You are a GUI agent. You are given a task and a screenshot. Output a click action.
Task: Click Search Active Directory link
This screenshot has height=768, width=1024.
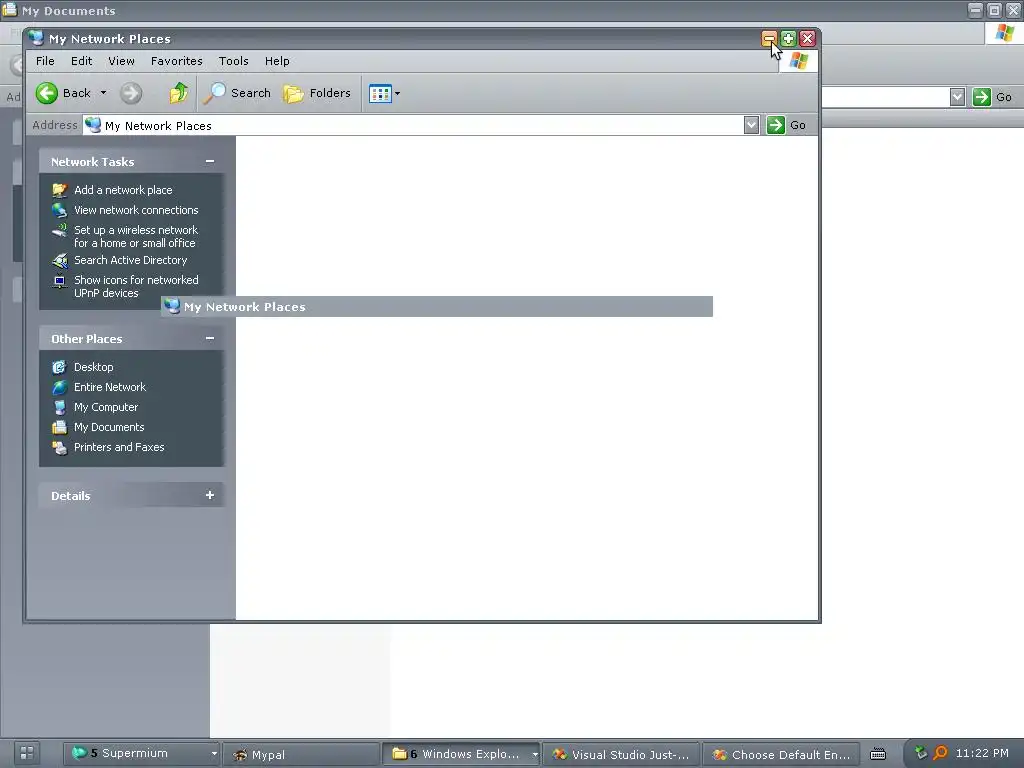click(x=131, y=260)
